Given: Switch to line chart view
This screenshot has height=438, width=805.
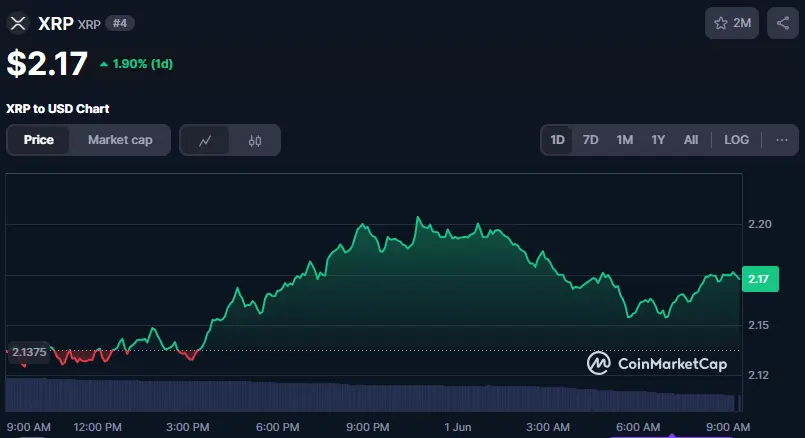Looking at the screenshot, I should [x=205, y=141].
